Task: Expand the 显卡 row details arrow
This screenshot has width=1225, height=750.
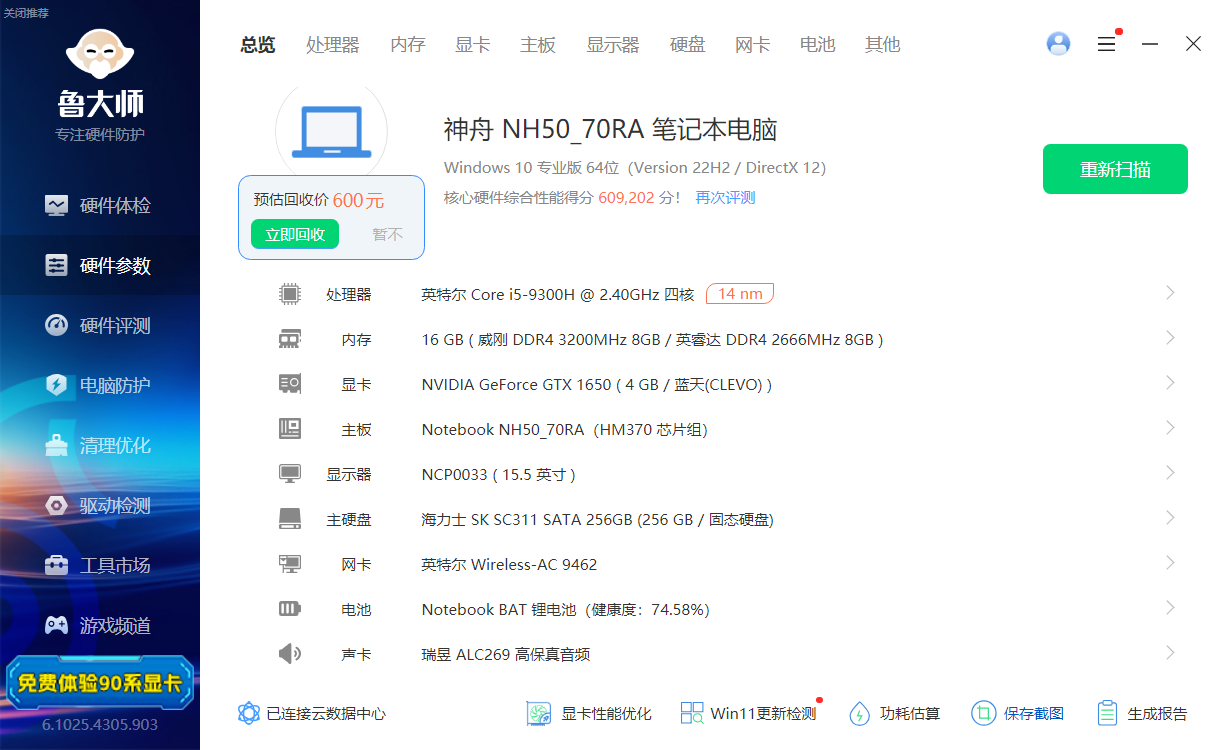Action: 1170,383
